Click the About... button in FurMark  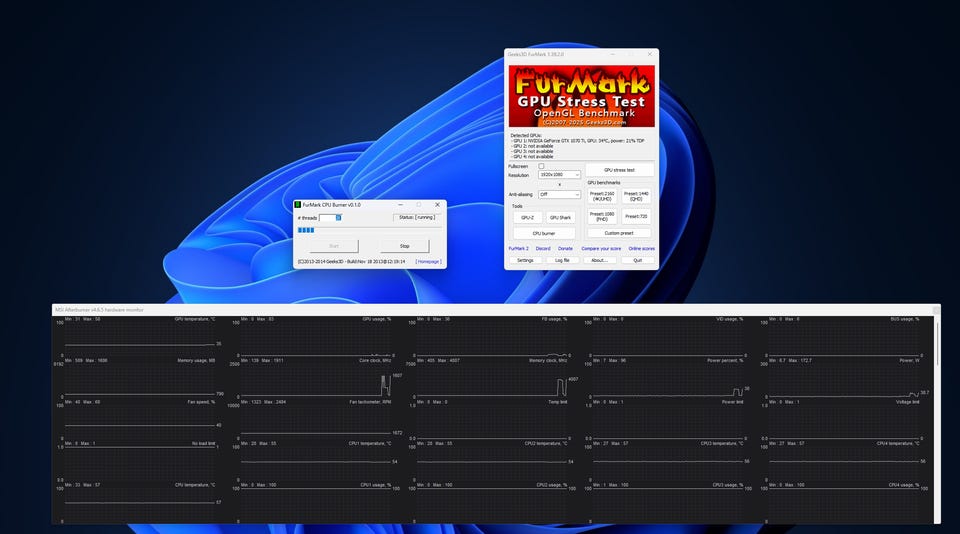(x=599, y=260)
